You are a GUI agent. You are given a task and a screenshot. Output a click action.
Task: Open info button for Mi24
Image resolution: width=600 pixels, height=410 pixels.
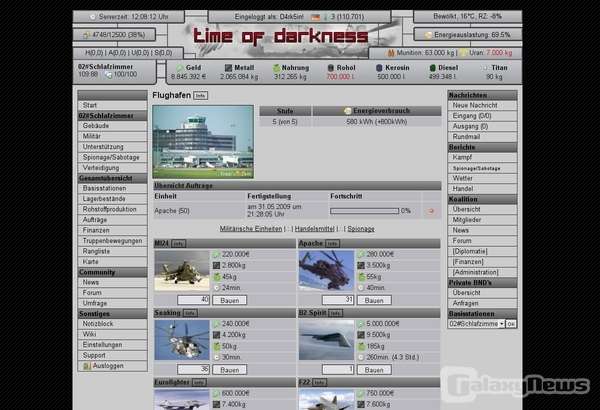pyautogui.click(x=179, y=244)
